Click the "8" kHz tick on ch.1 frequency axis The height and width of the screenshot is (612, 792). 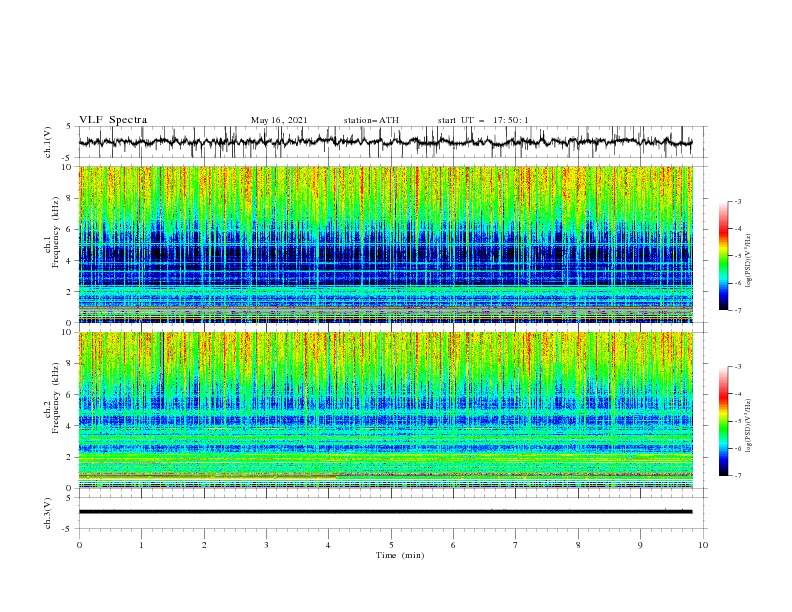(70, 198)
